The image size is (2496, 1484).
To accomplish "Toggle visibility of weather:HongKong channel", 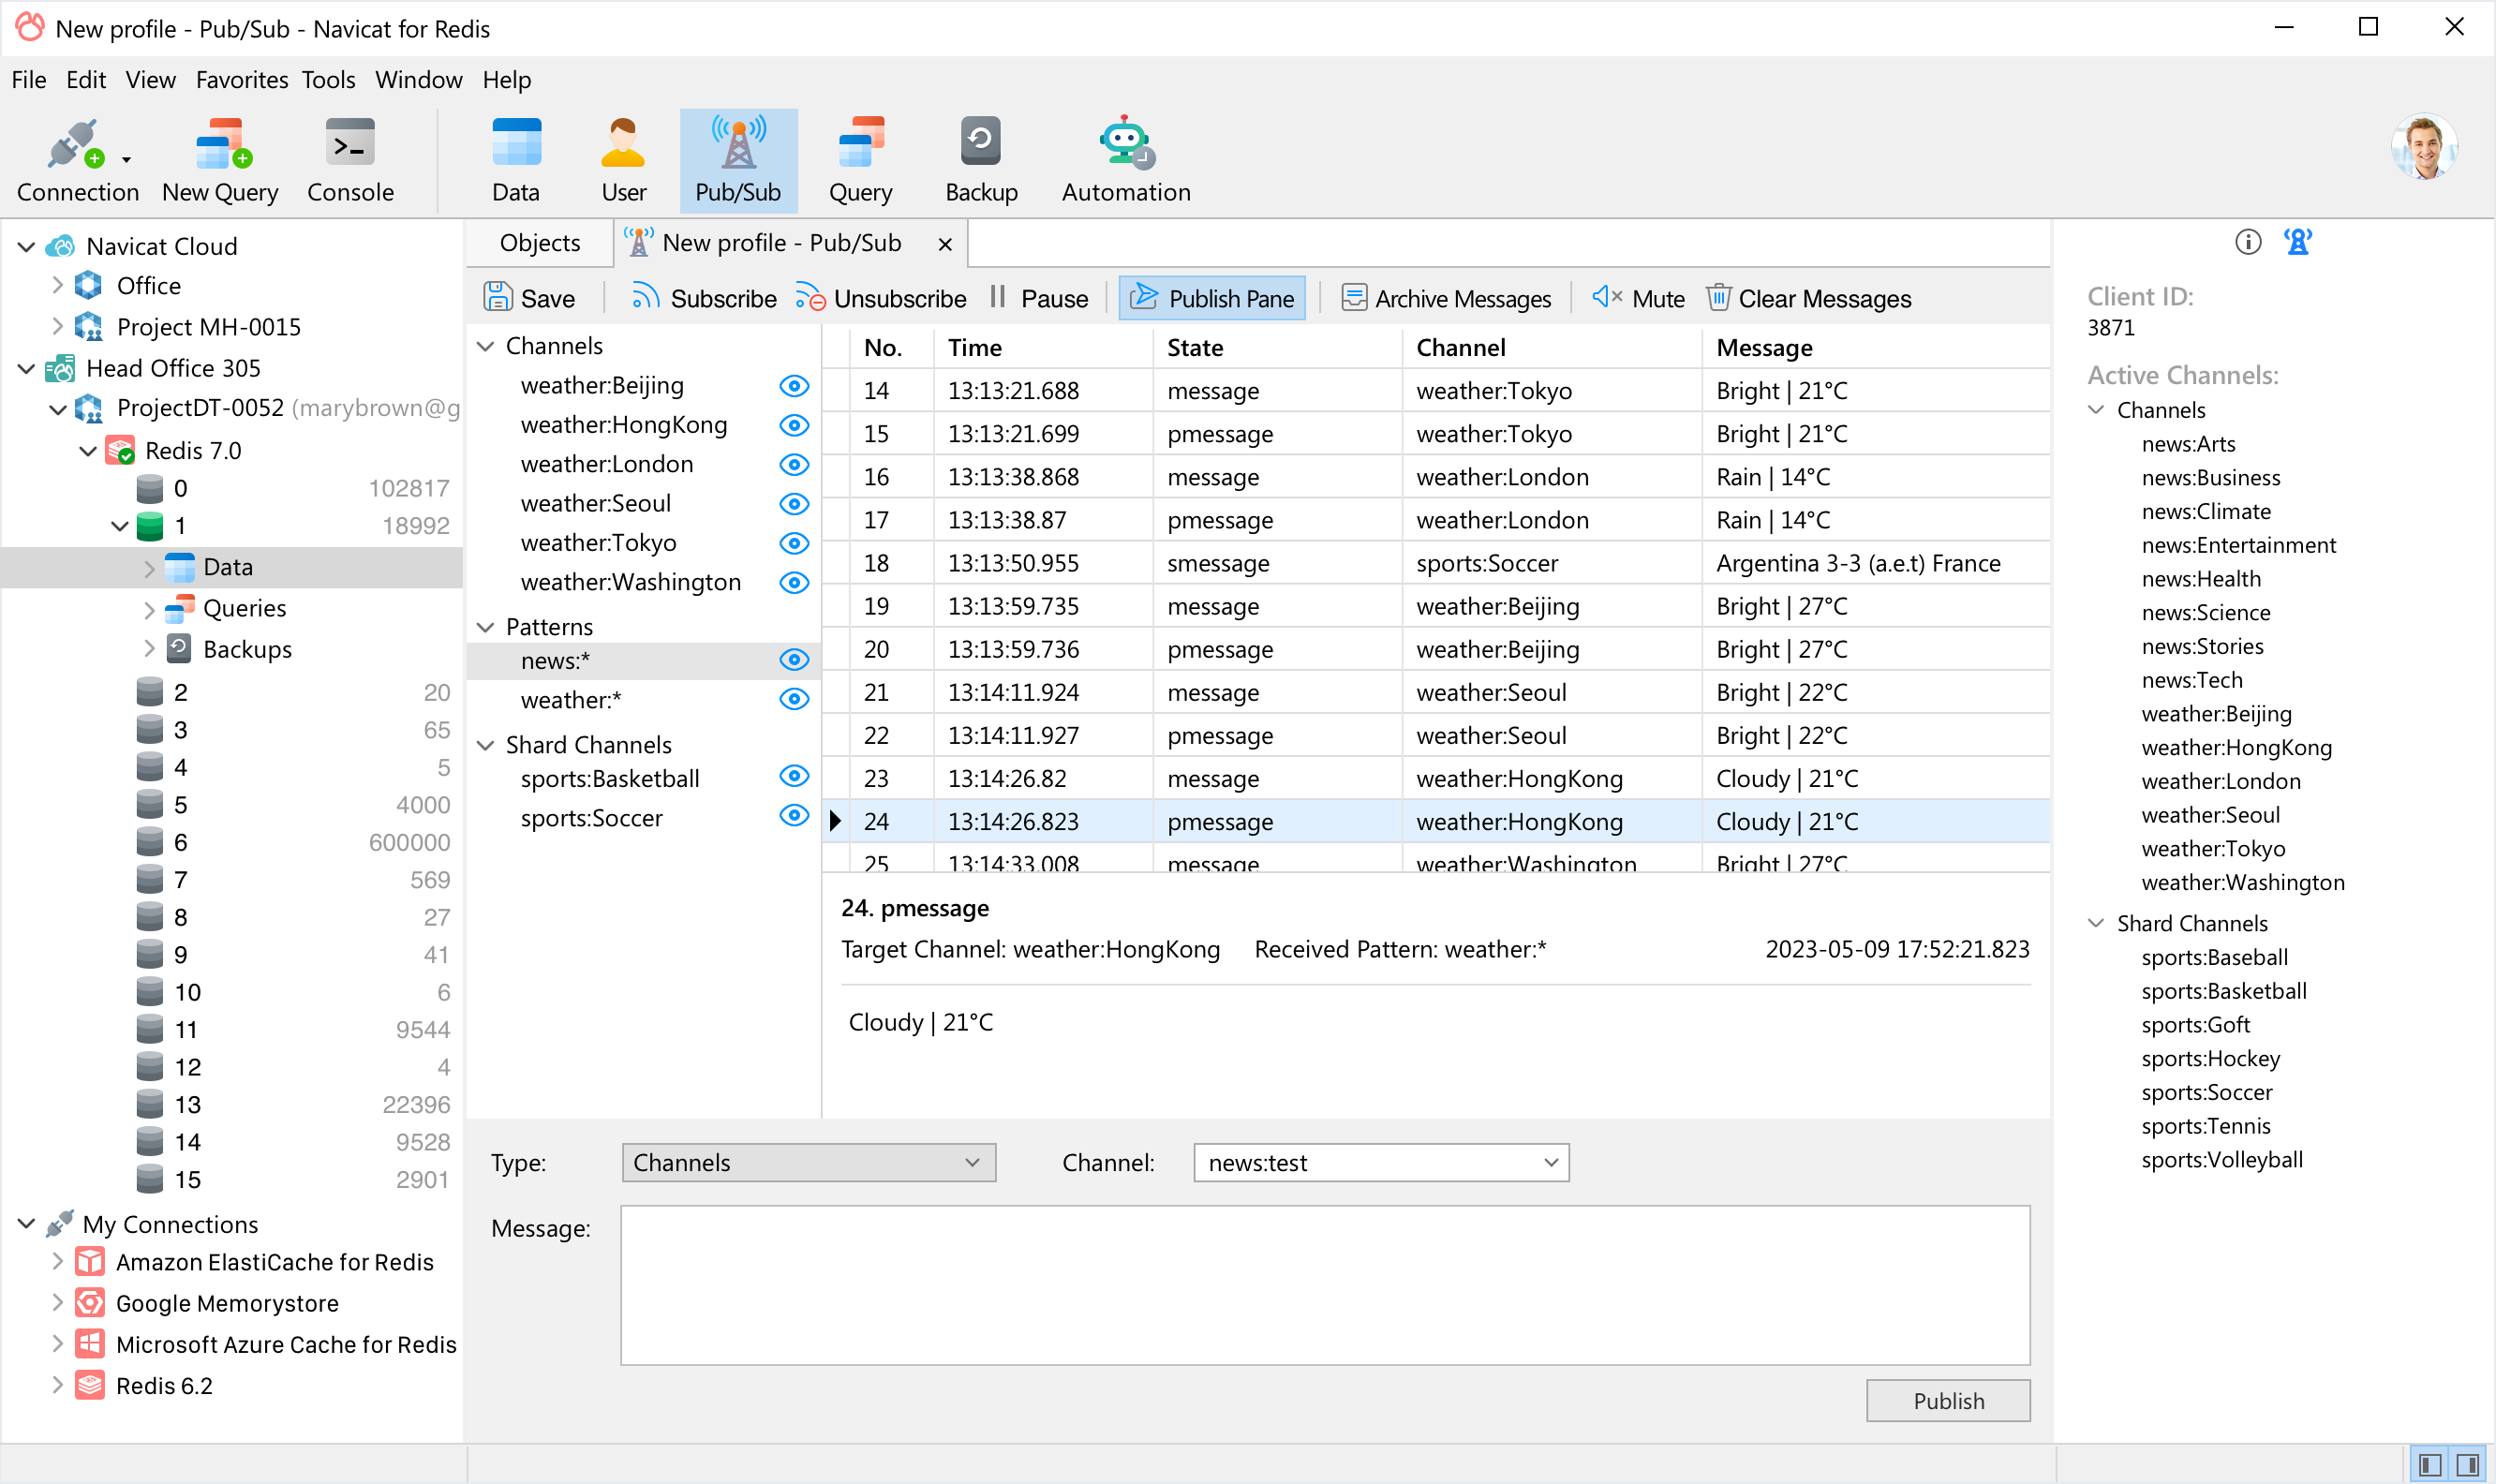I will [794, 426].
